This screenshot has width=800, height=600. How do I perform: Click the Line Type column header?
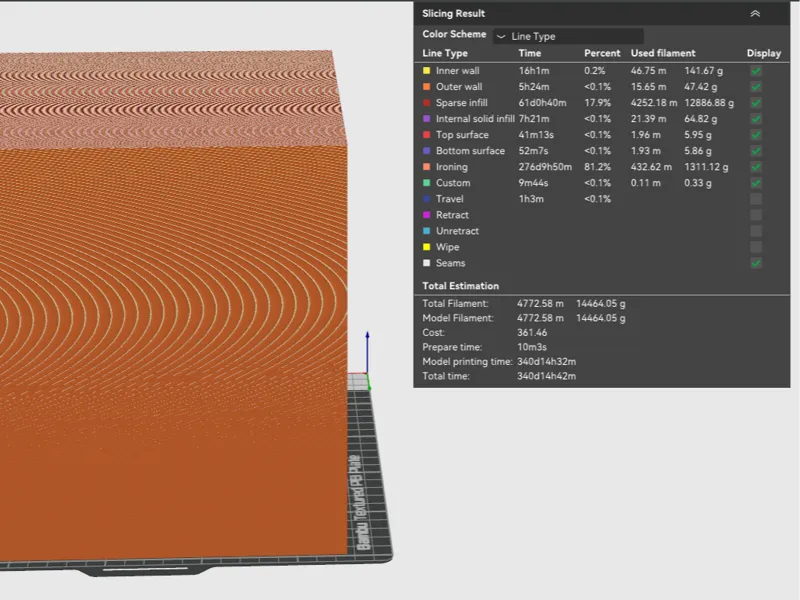445,53
